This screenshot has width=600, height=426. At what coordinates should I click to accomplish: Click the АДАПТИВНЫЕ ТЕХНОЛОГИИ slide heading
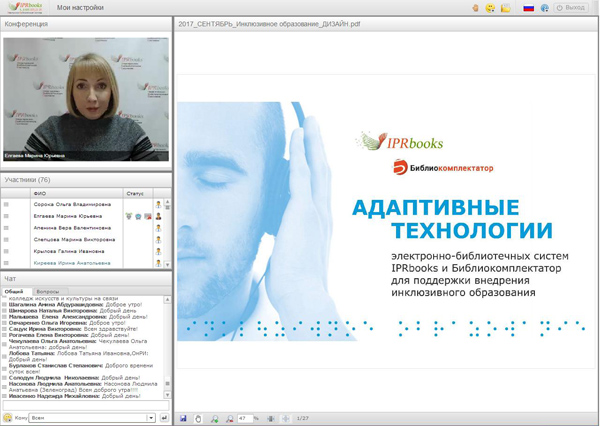(452, 219)
